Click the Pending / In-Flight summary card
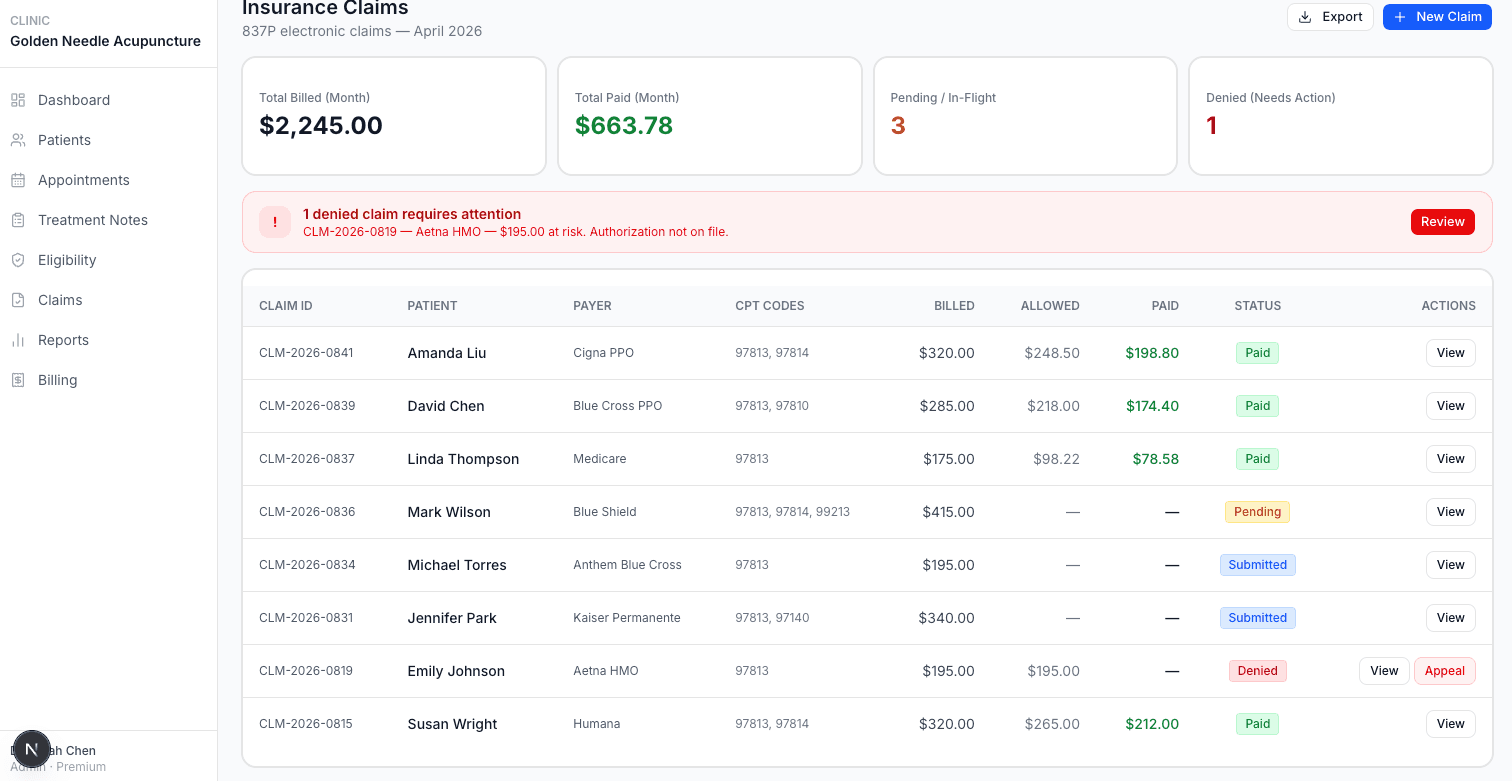1512x781 pixels. point(1025,116)
